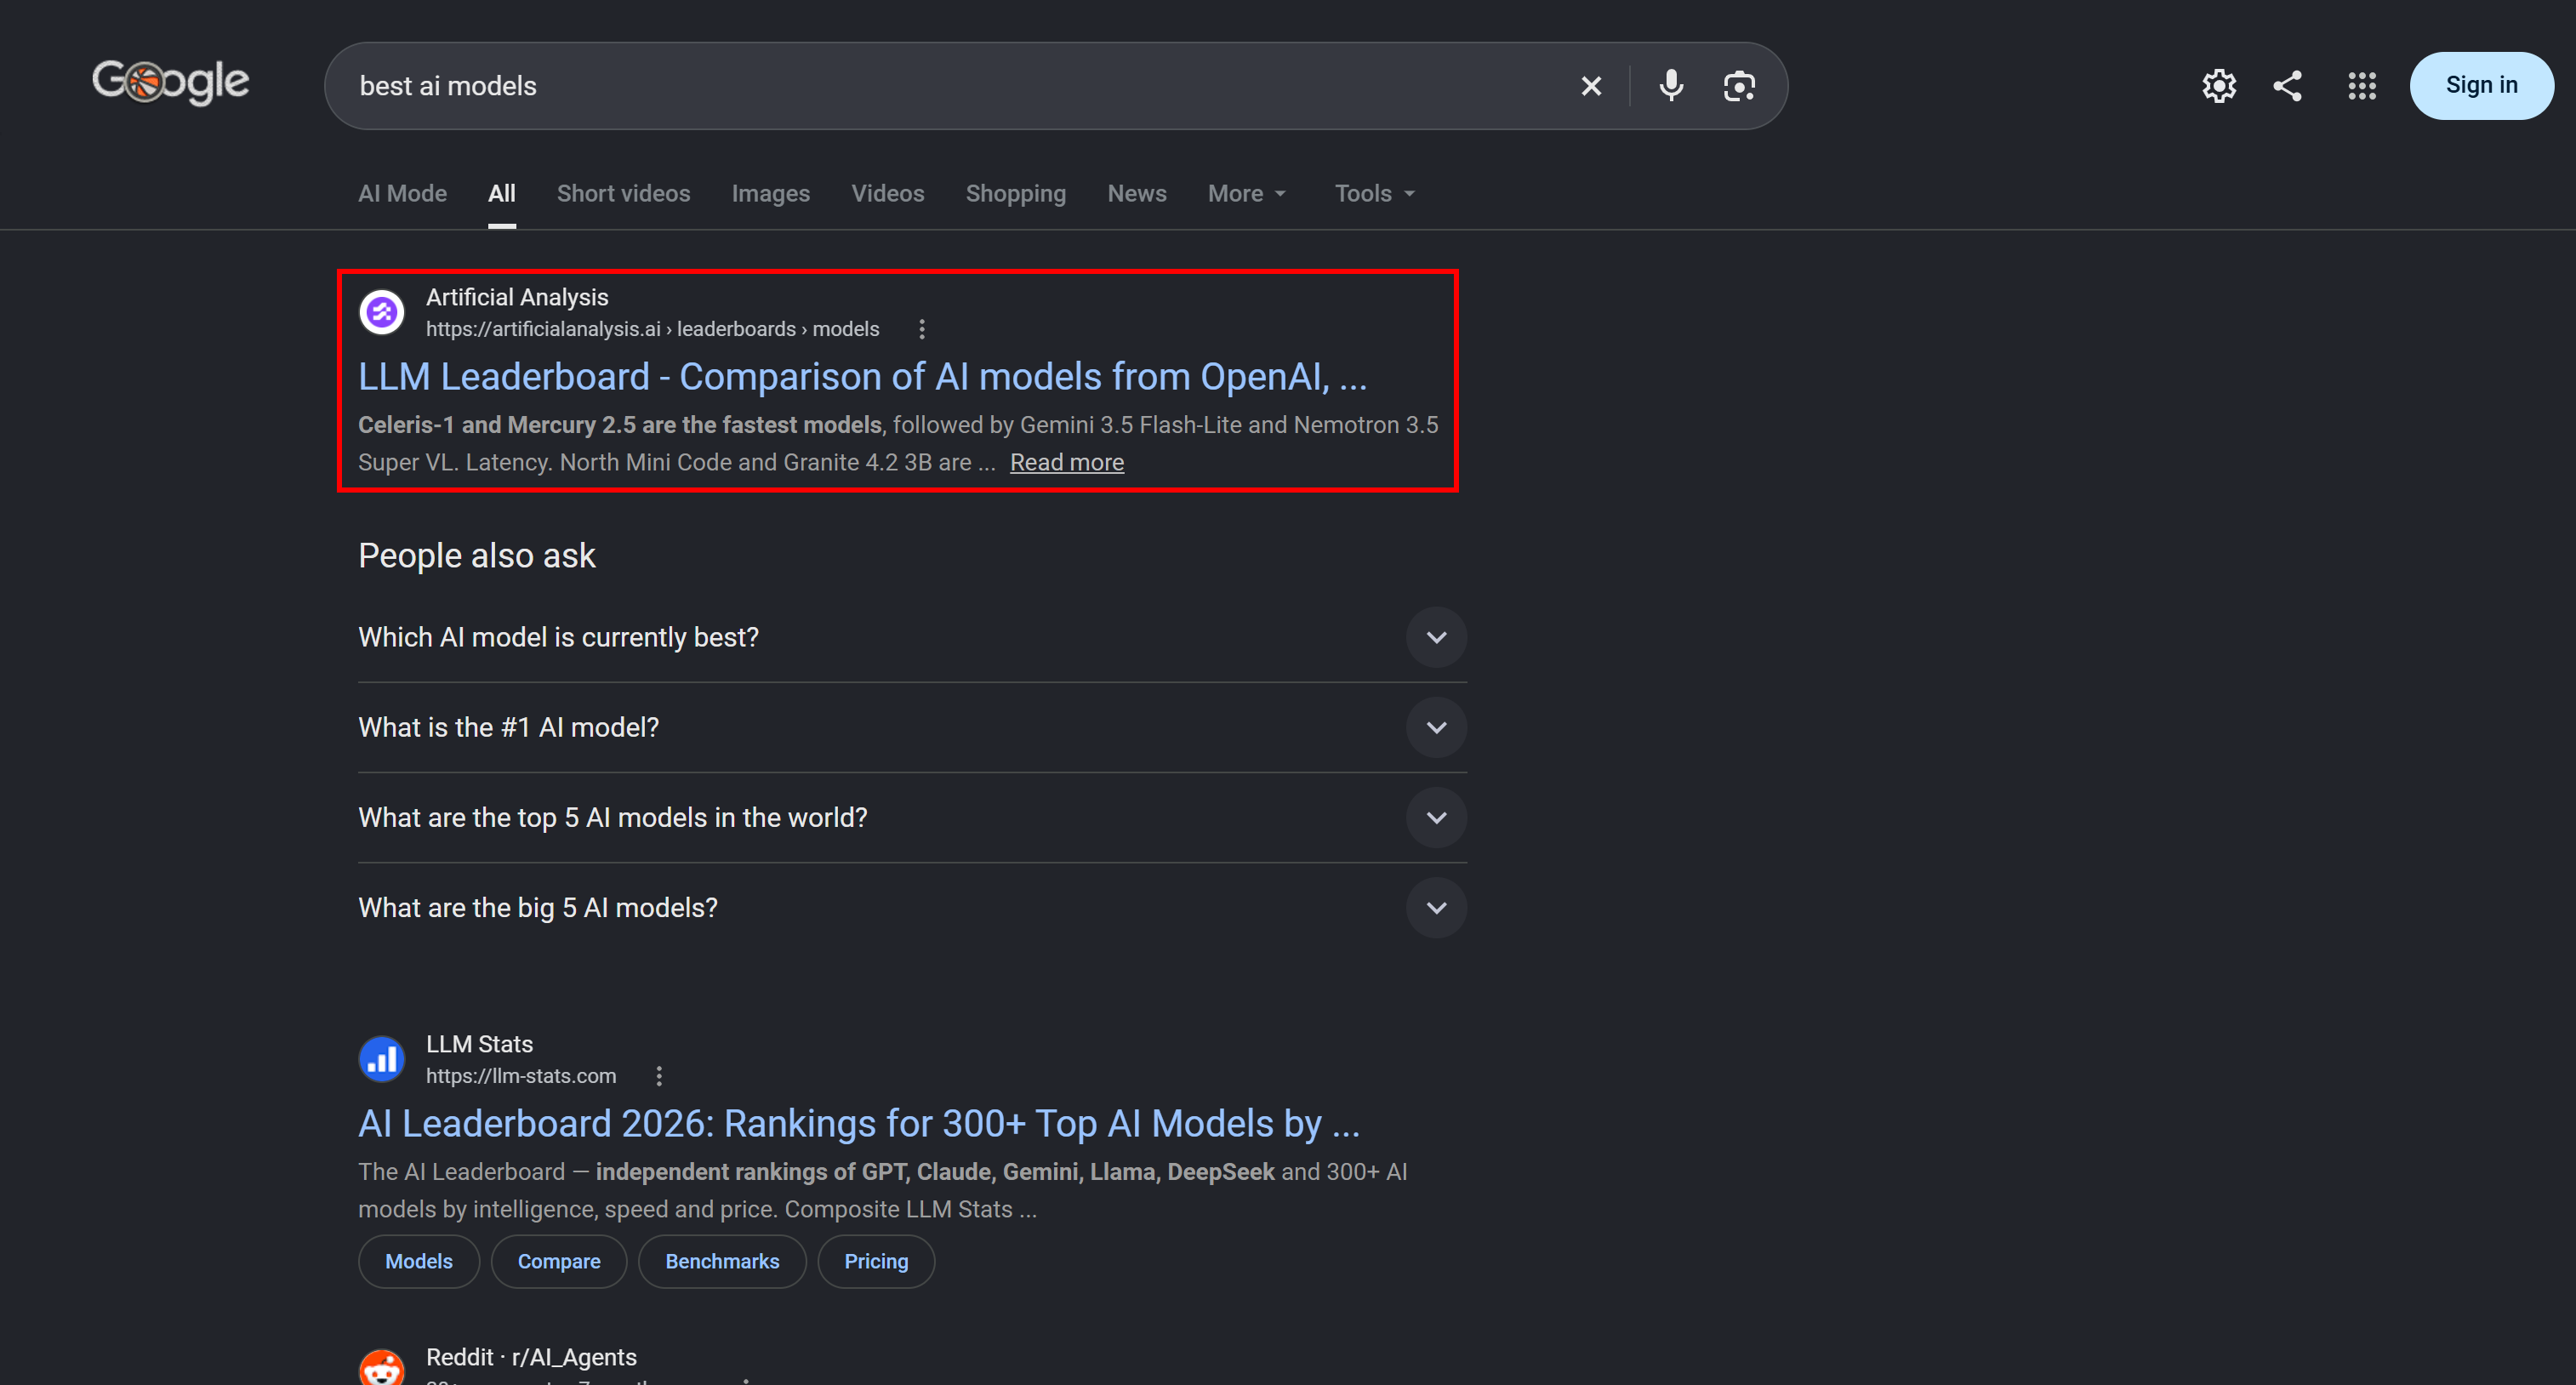
Task: Expand What are the top 5 AI models question
Action: point(912,818)
